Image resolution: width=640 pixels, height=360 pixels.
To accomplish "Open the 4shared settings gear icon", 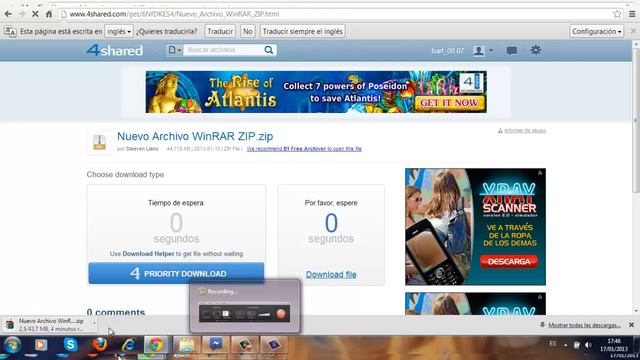I will point(536,50).
